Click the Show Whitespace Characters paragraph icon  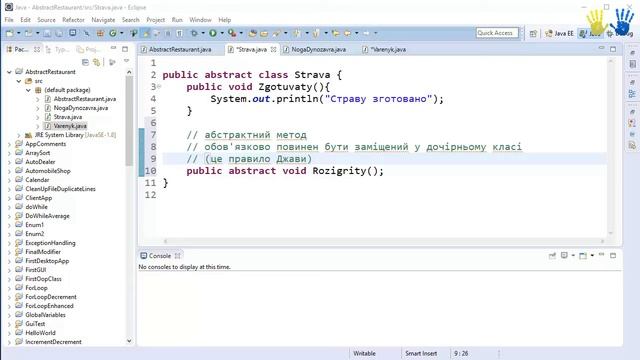pyautogui.click(x=179, y=33)
